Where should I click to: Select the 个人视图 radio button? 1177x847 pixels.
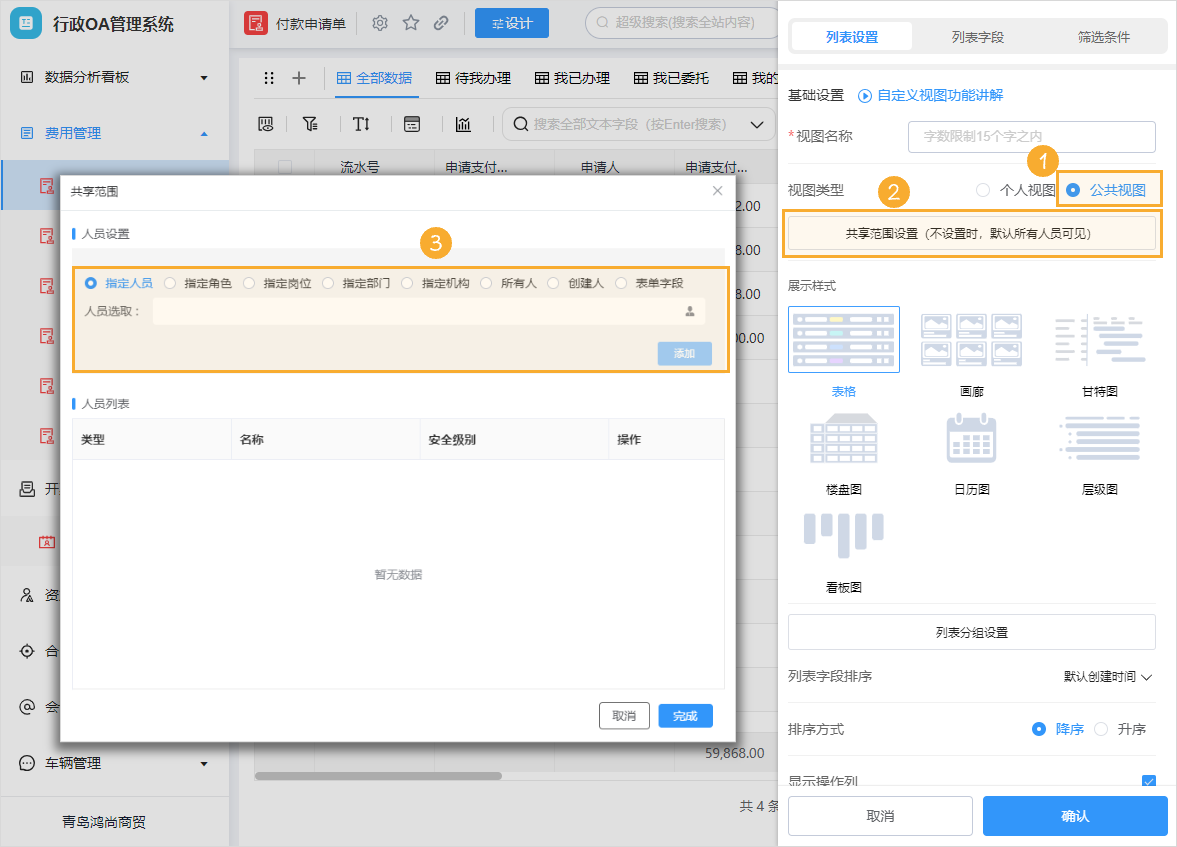983,189
